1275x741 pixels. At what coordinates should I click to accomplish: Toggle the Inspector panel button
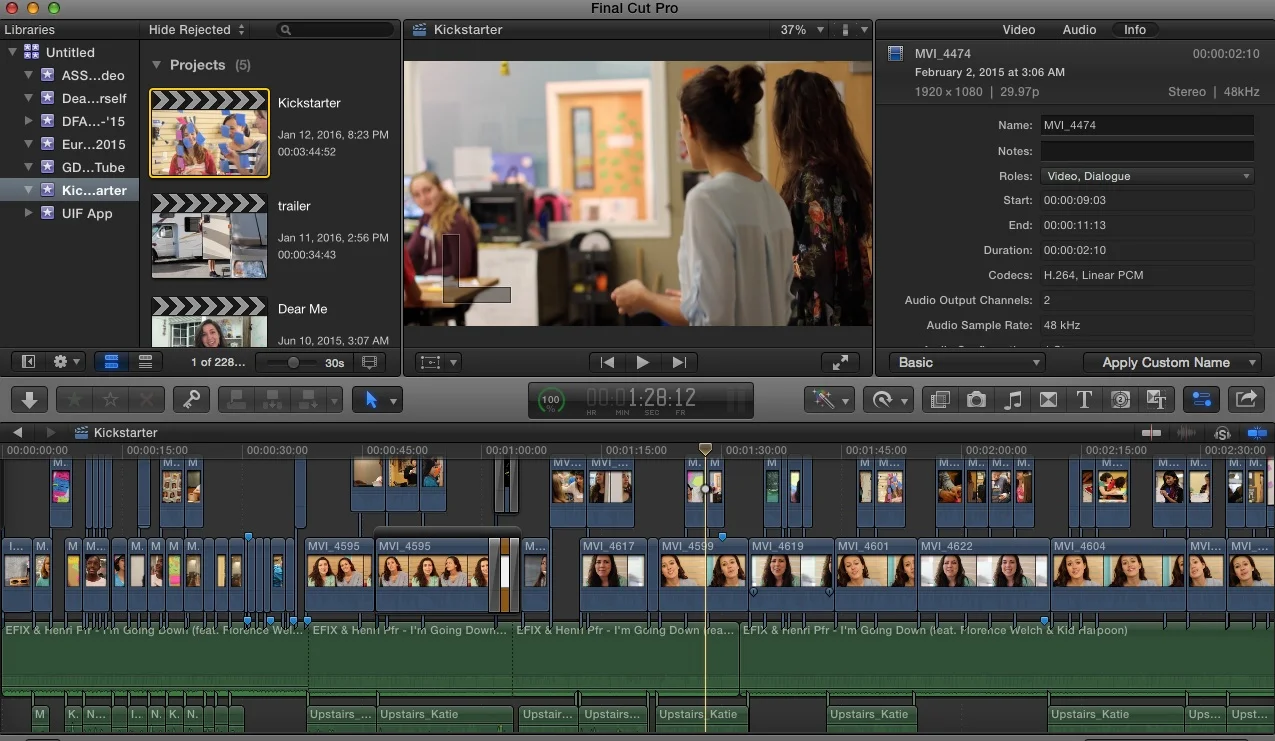pyautogui.click(x=1201, y=400)
